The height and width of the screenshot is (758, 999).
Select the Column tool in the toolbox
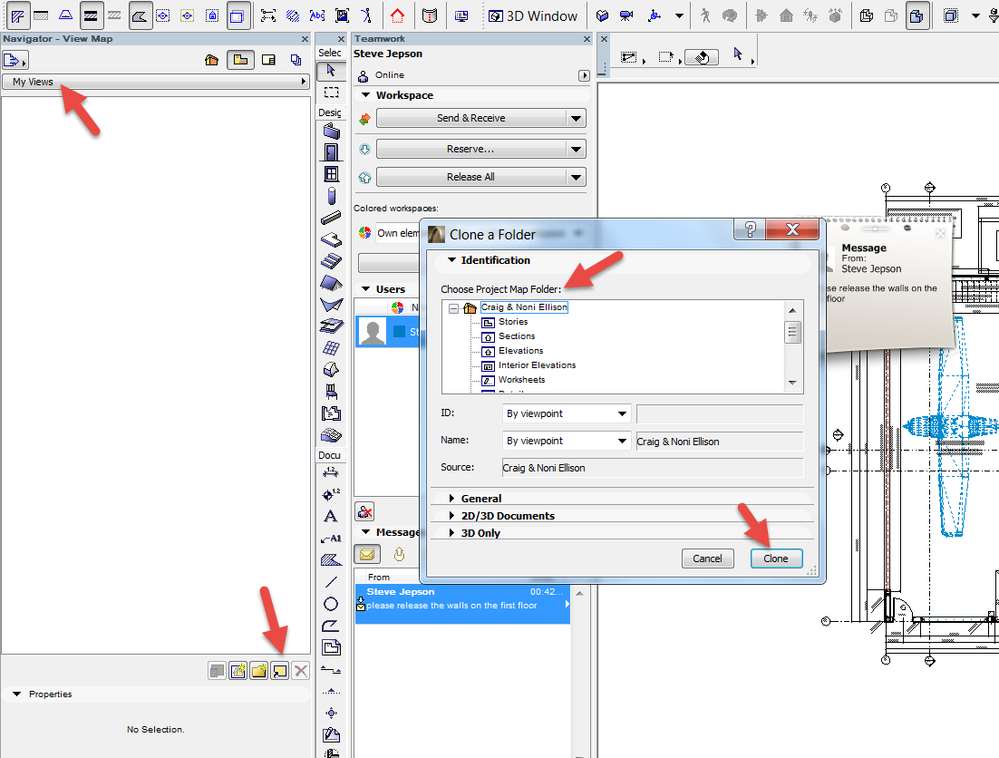[331, 196]
